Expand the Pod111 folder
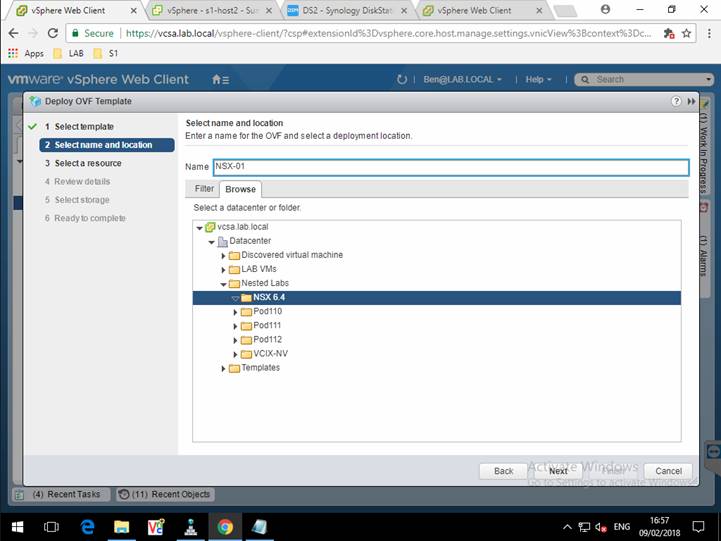This screenshot has width=721, height=541. [235, 326]
